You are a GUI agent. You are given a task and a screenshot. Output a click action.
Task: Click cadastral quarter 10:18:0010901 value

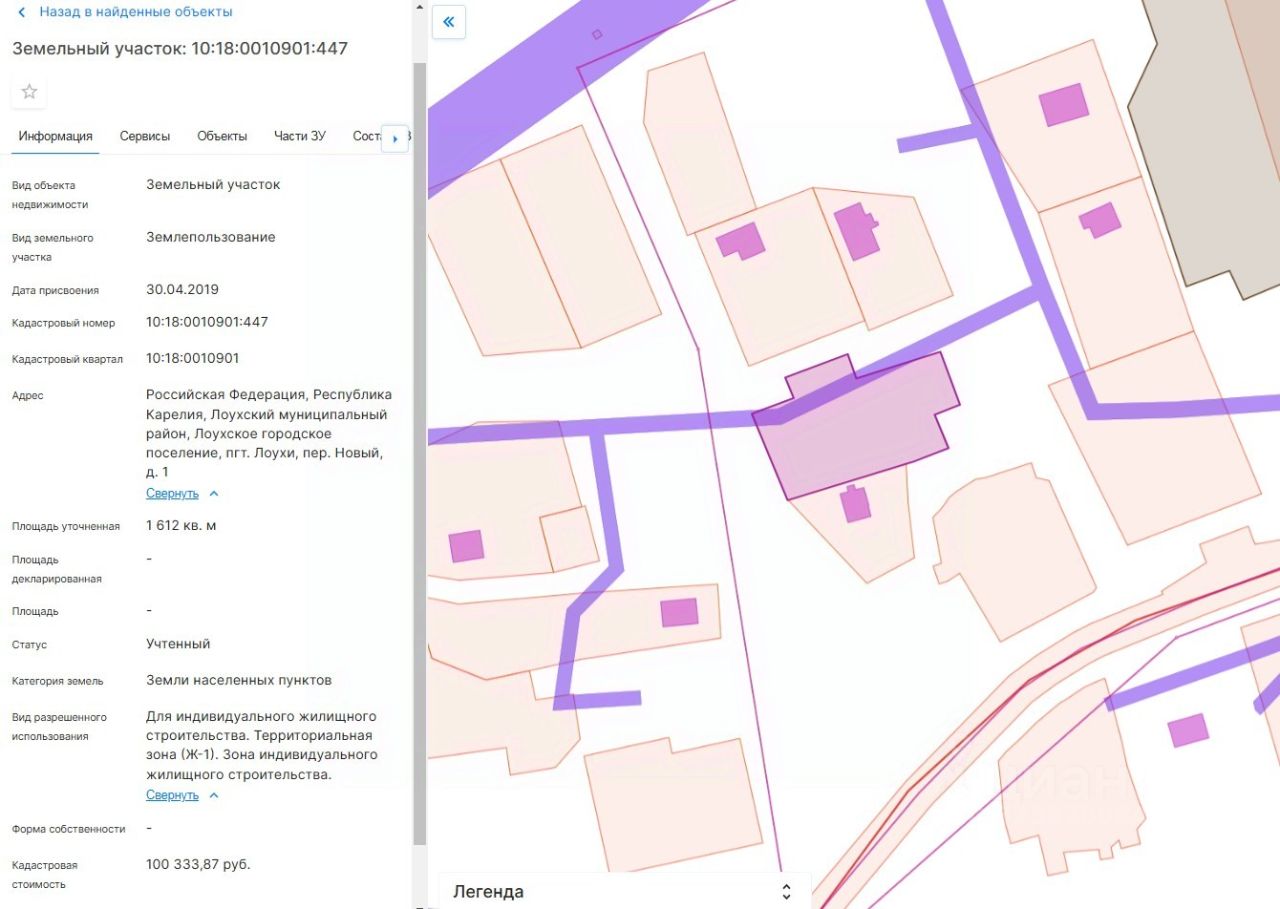pos(193,359)
